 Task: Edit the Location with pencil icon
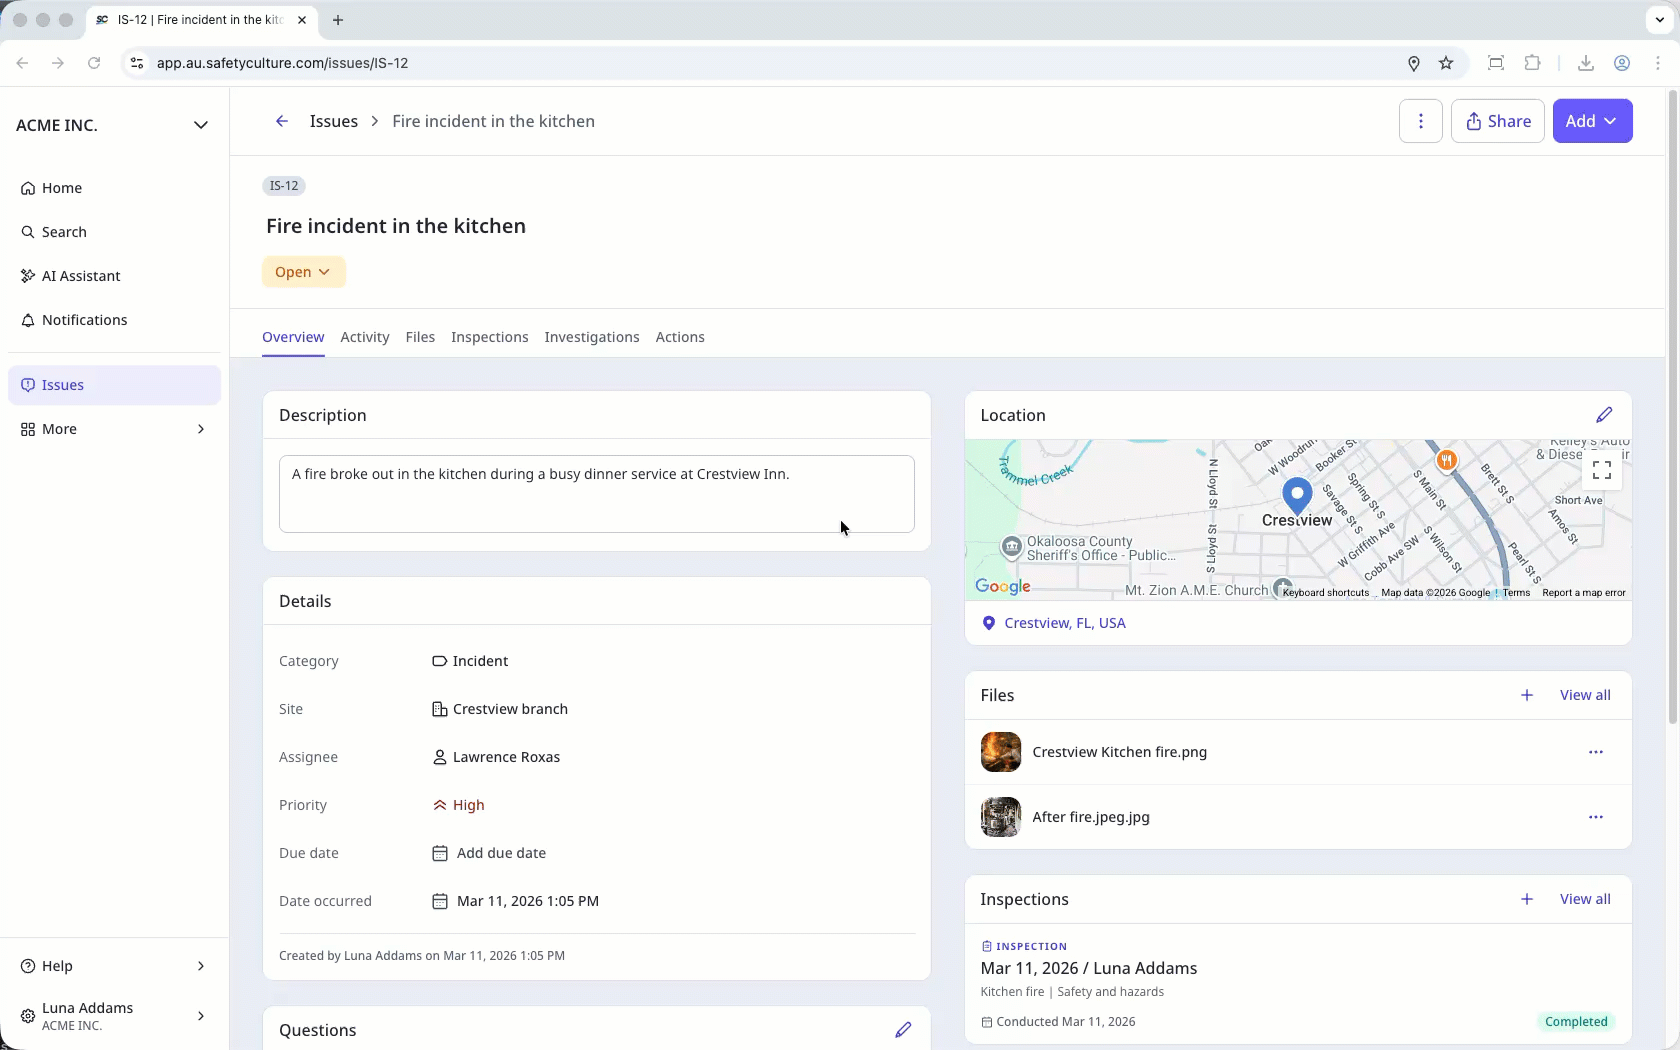click(1604, 415)
